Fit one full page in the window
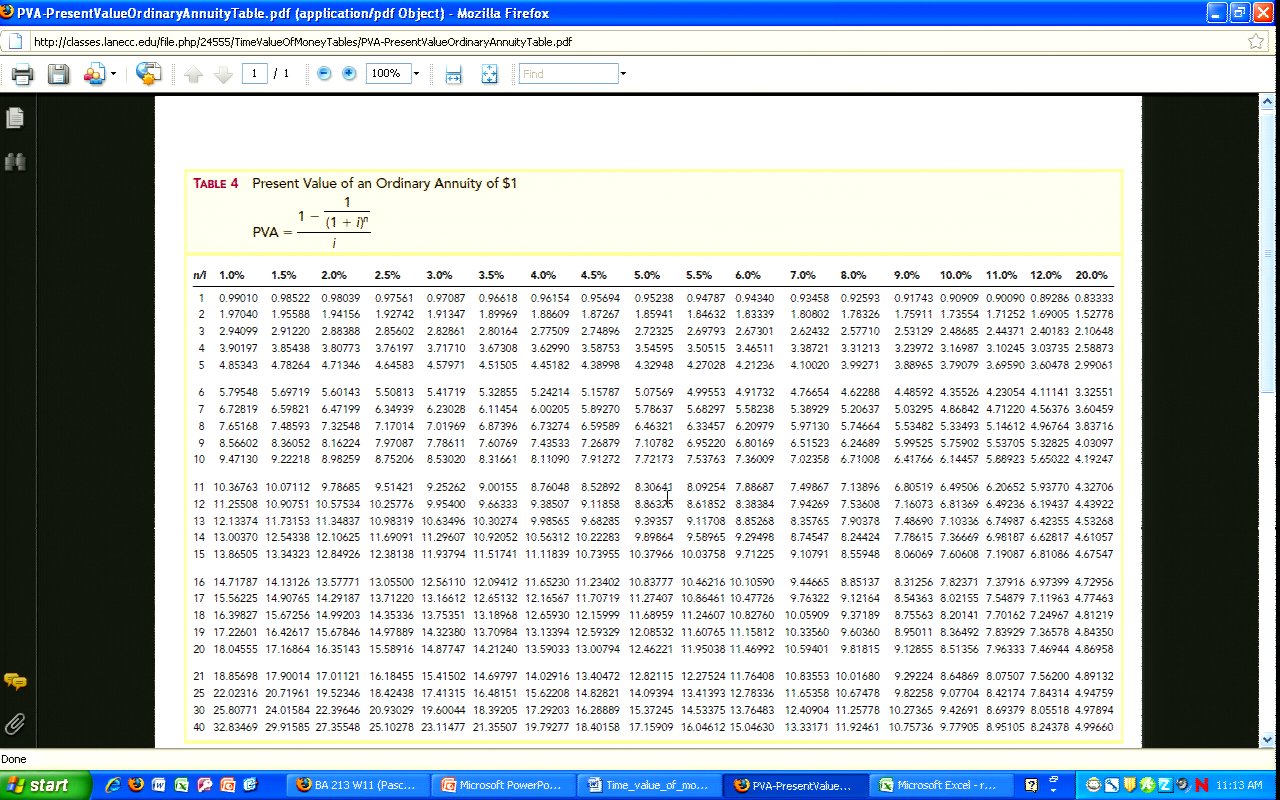Image resolution: width=1280 pixels, height=800 pixels. click(489, 74)
